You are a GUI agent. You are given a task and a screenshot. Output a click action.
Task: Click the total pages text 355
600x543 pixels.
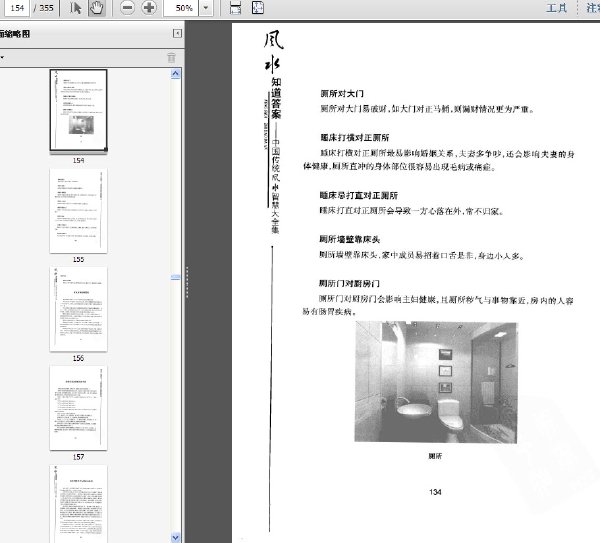pos(46,8)
